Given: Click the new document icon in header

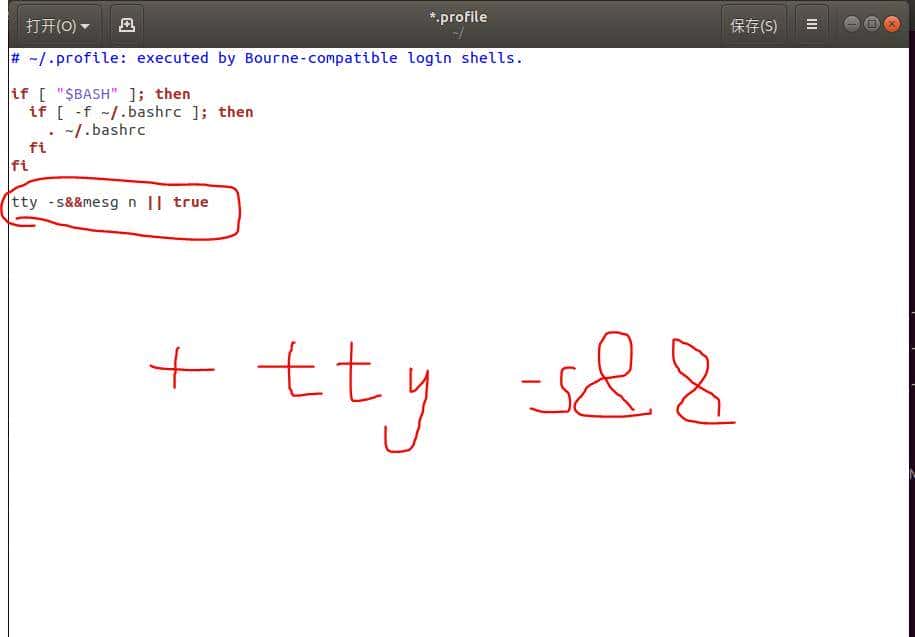Looking at the screenshot, I should coord(126,25).
